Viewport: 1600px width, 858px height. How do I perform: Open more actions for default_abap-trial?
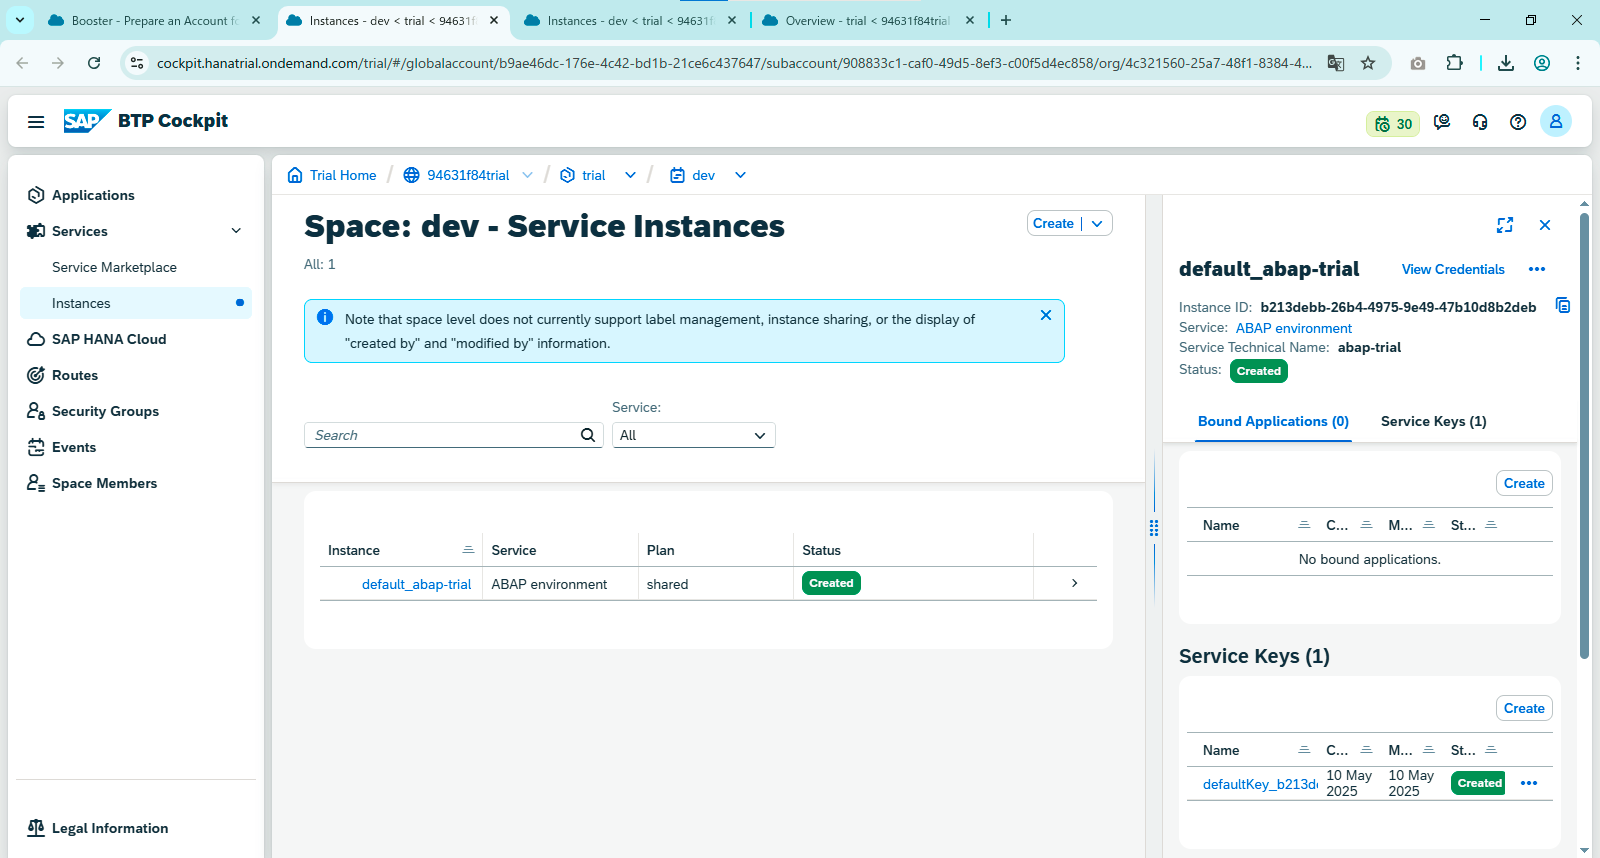[1537, 269]
